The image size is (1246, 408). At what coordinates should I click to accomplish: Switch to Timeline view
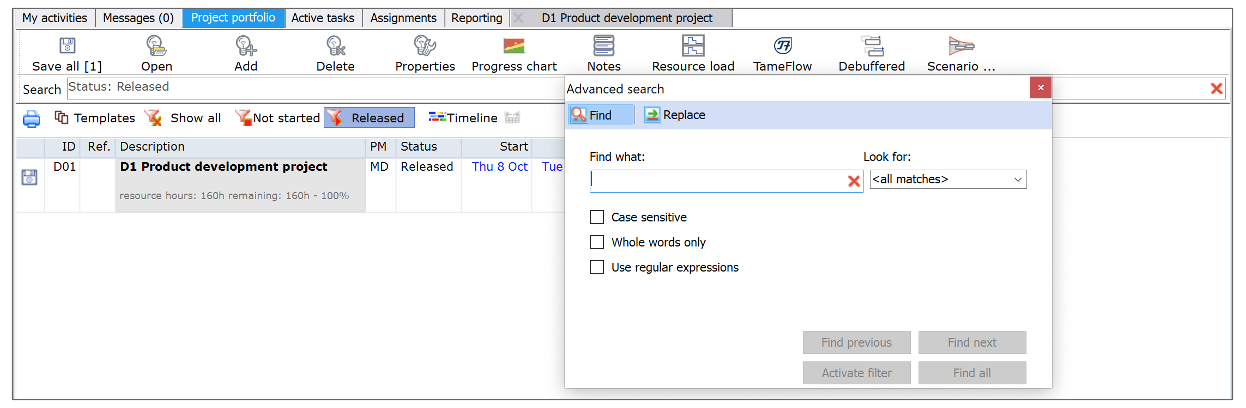tap(462, 118)
